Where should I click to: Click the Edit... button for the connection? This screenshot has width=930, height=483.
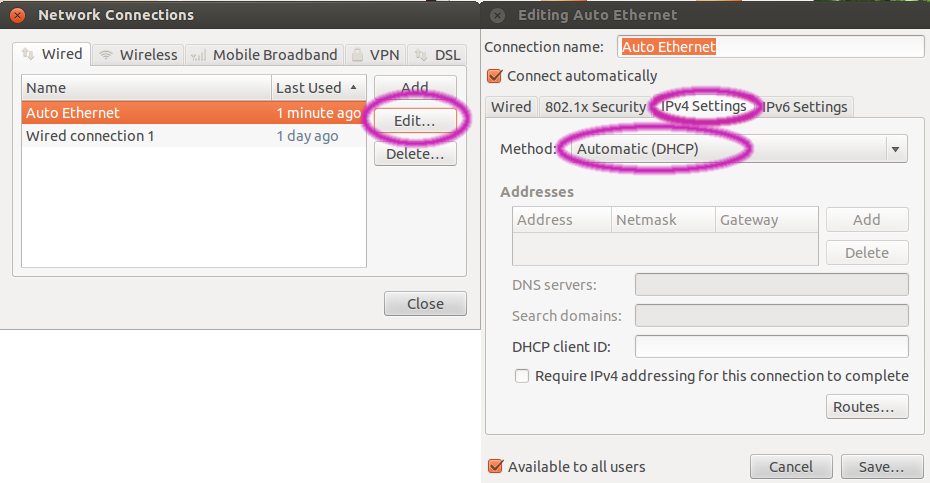(x=414, y=121)
